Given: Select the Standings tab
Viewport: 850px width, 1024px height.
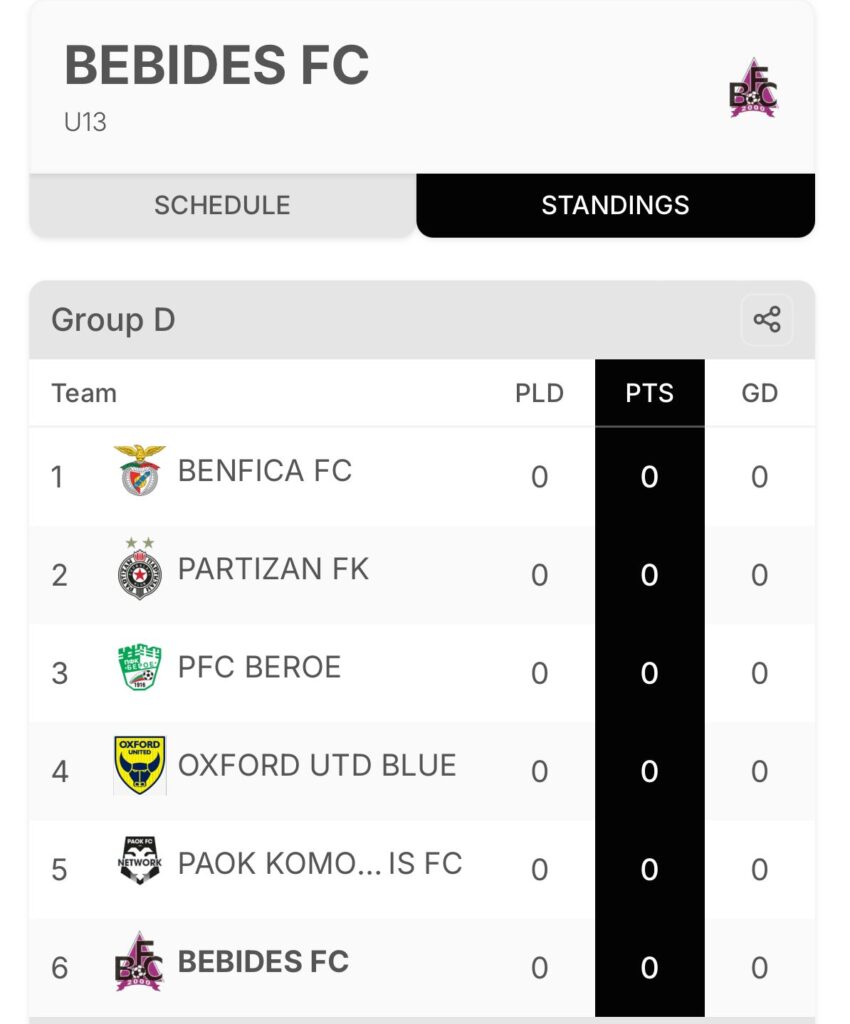Looking at the screenshot, I should click(x=616, y=205).
